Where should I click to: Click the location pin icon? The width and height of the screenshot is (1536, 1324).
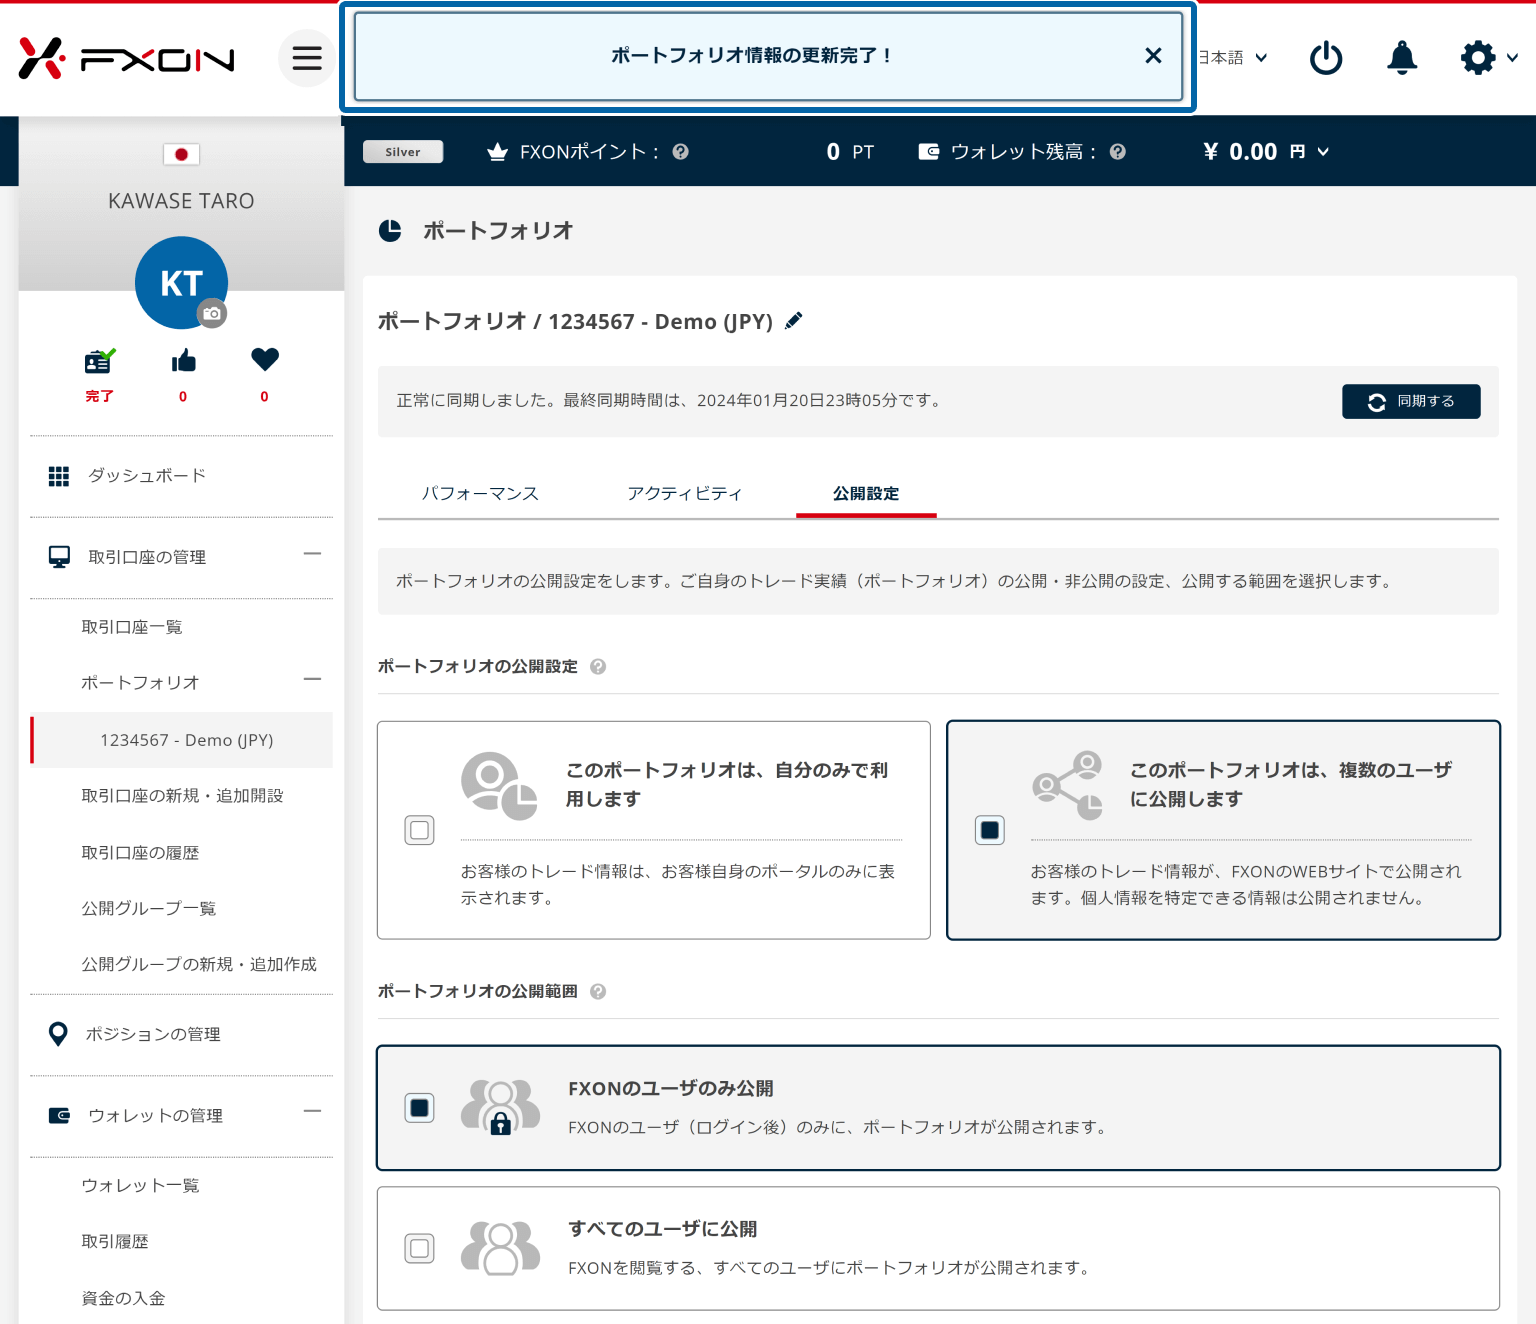click(x=59, y=1034)
